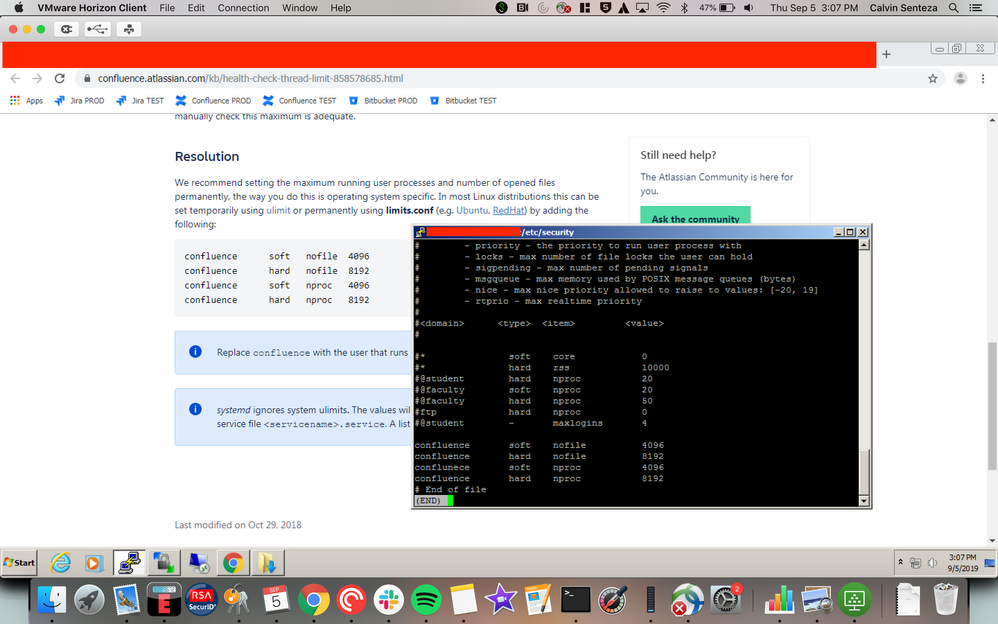This screenshot has width=998, height=624.
Task: View site info via padlock icon
Action: click(87, 78)
